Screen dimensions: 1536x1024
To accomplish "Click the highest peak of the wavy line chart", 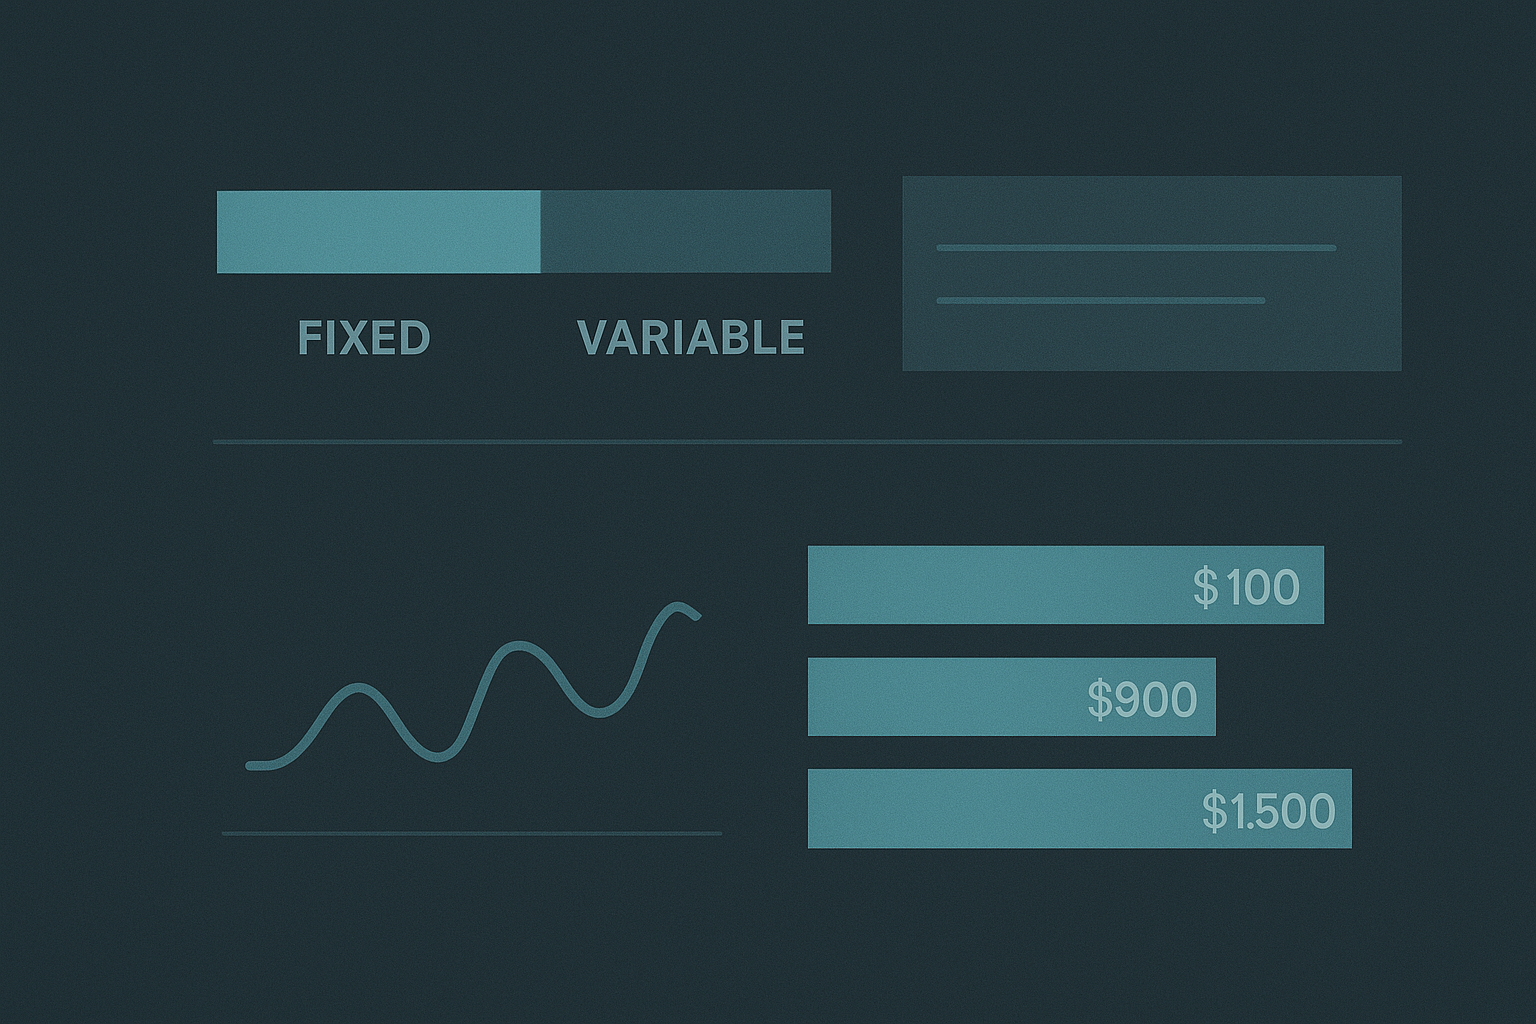I will click(680, 606).
